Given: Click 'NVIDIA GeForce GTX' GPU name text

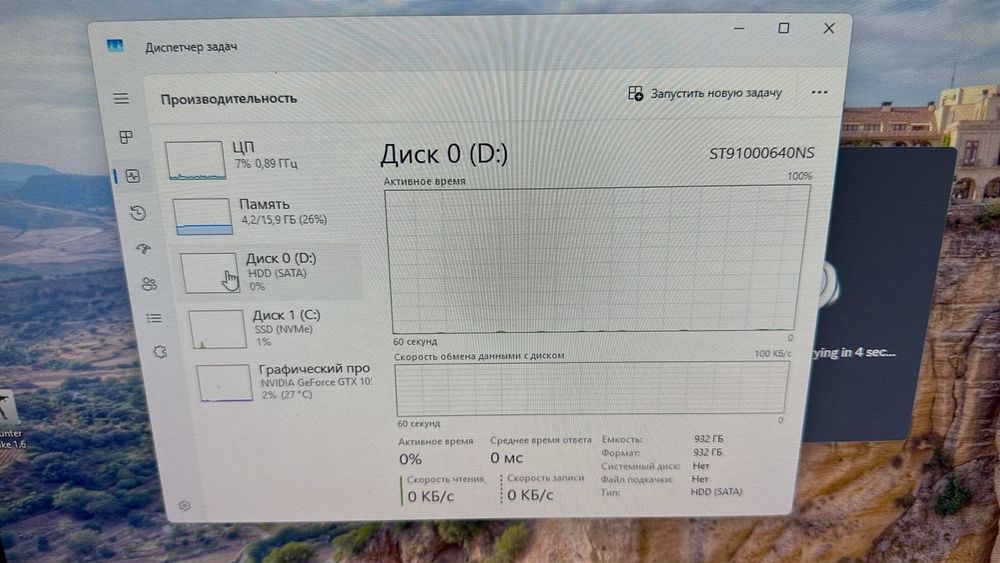Looking at the screenshot, I should click(x=315, y=383).
